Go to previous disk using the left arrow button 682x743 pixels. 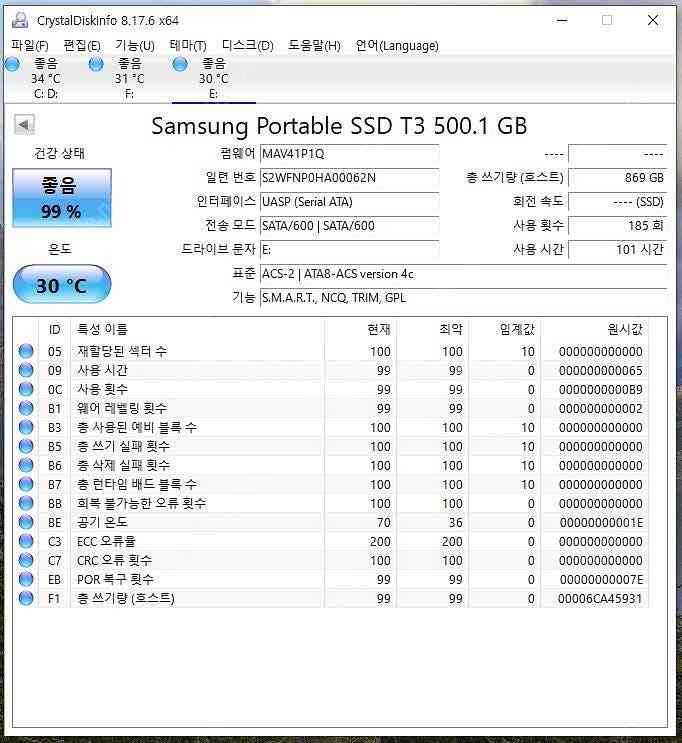click(24, 125)
